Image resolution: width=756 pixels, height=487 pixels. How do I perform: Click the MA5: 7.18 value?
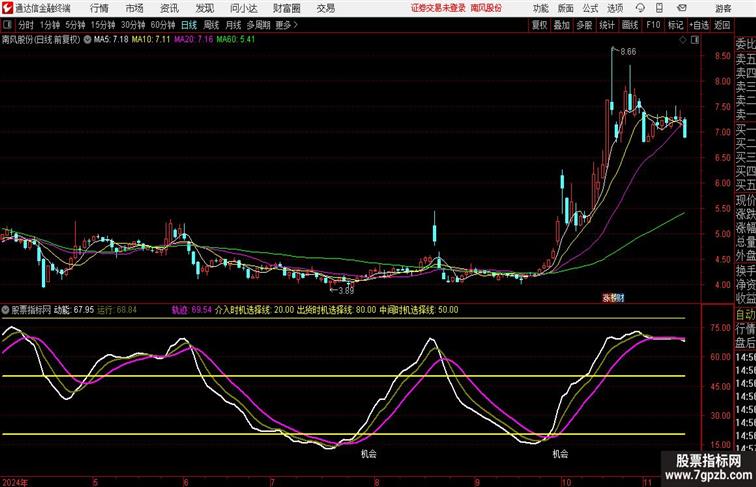click(x=111, y=40)
